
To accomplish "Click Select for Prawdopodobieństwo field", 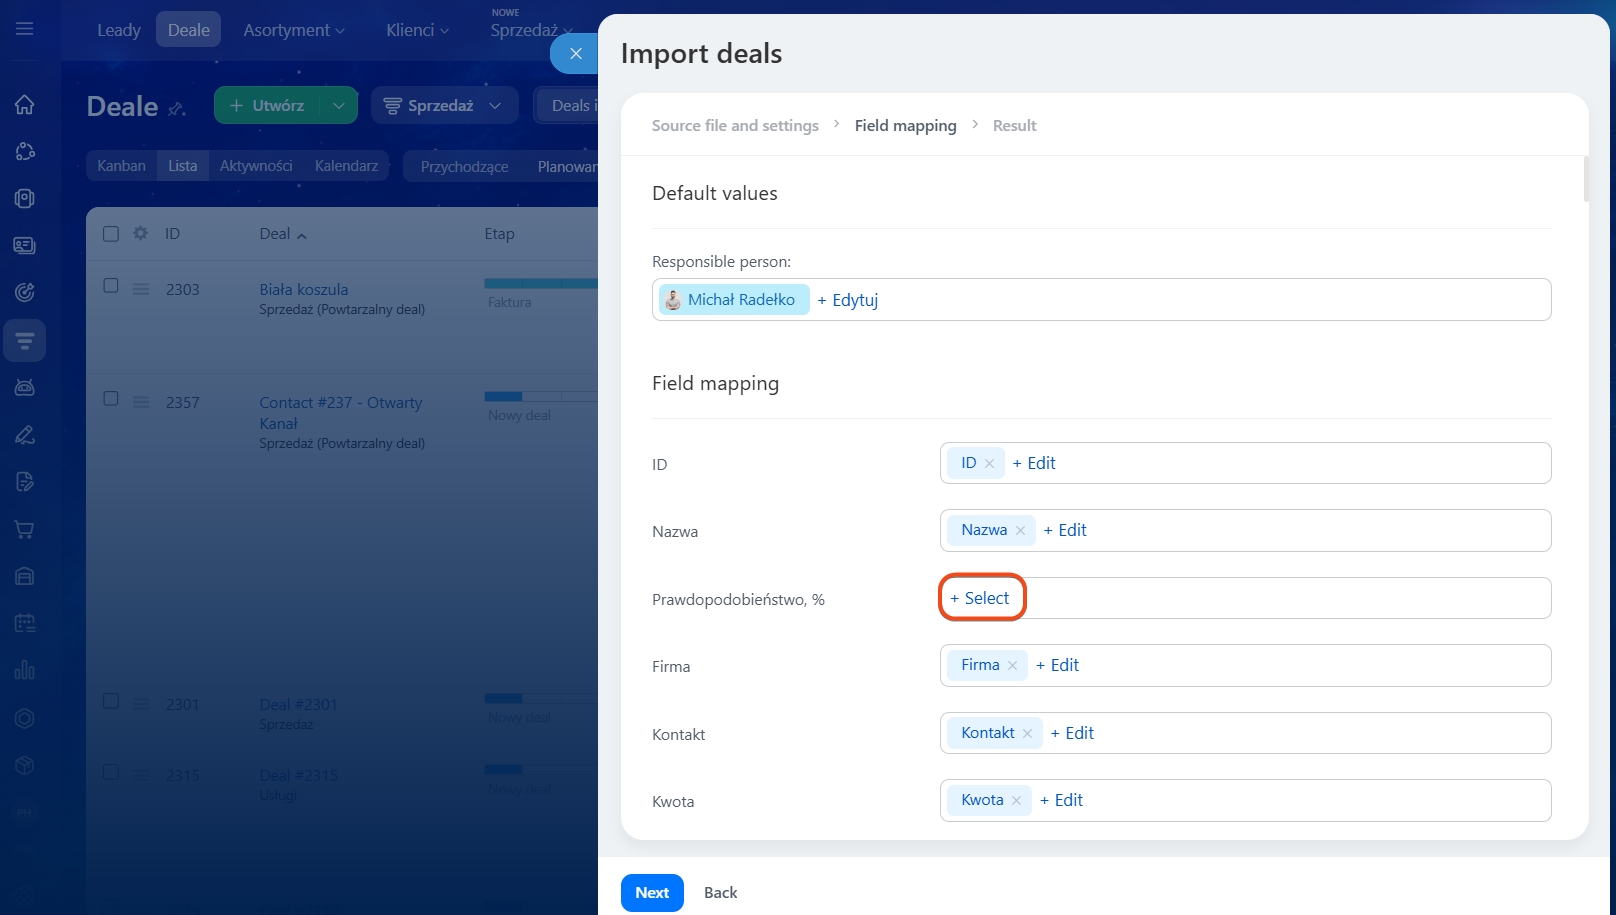I will [981, 598].
